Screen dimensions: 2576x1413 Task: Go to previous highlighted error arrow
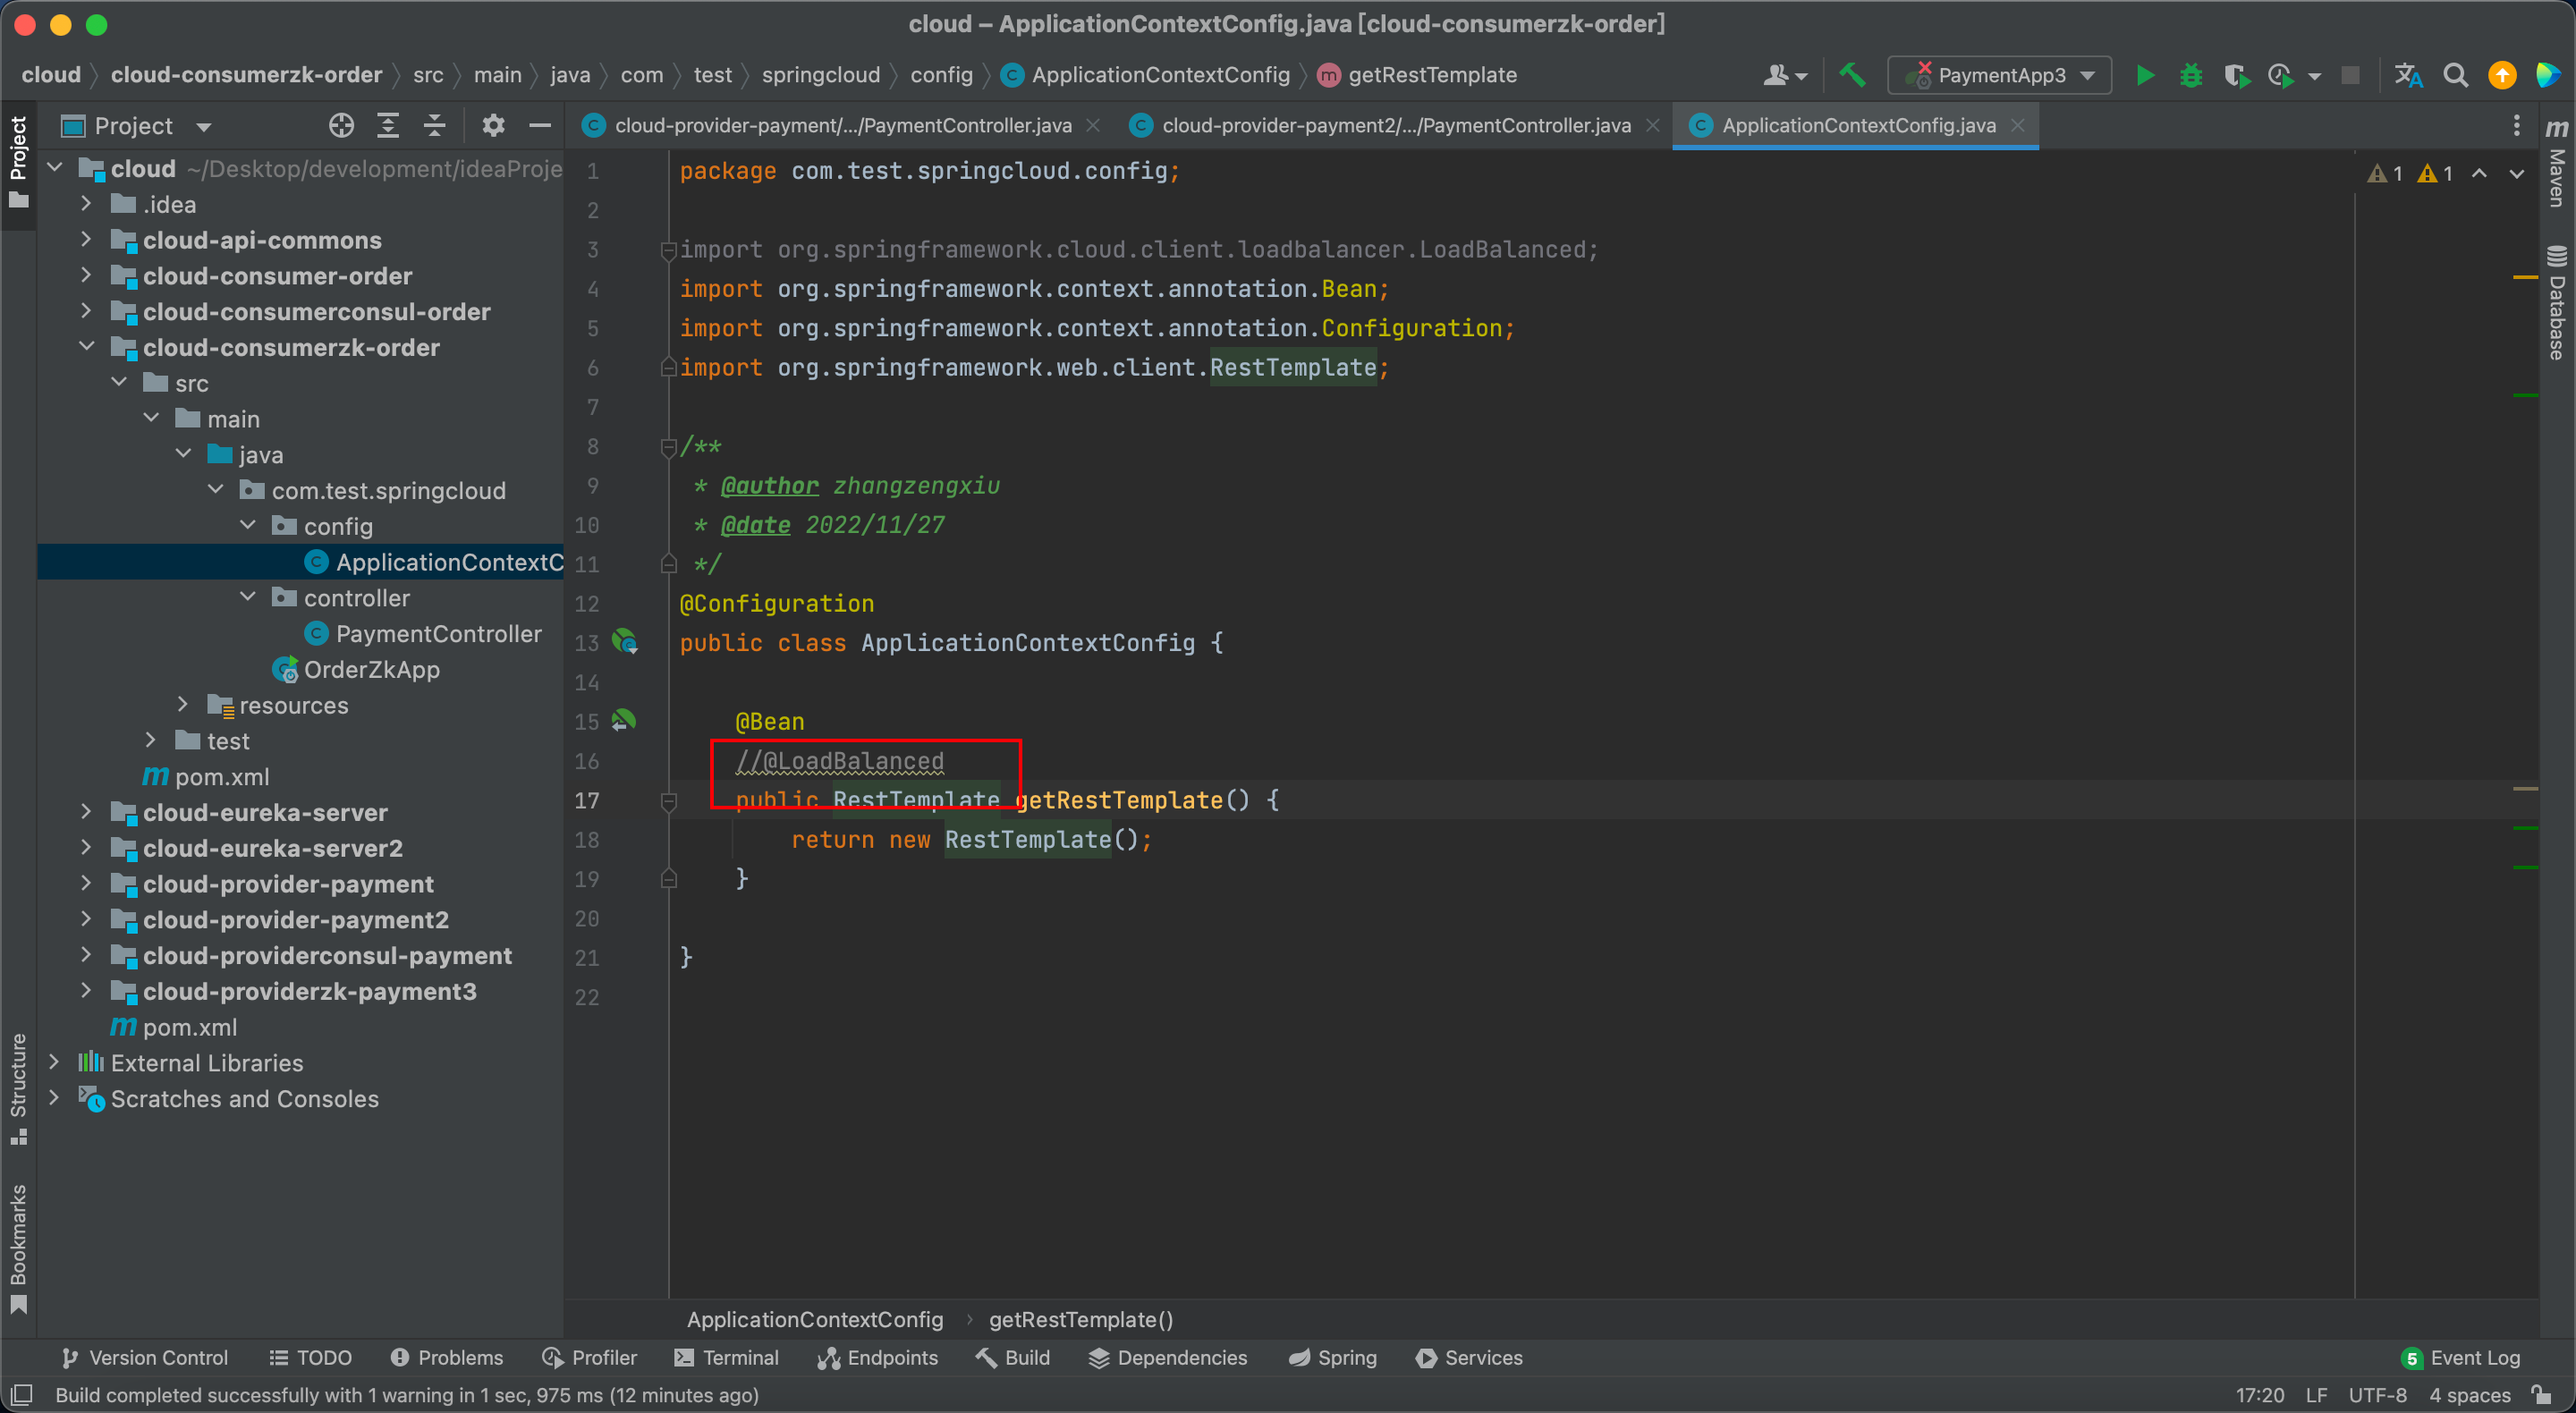tap(2479, 173)
